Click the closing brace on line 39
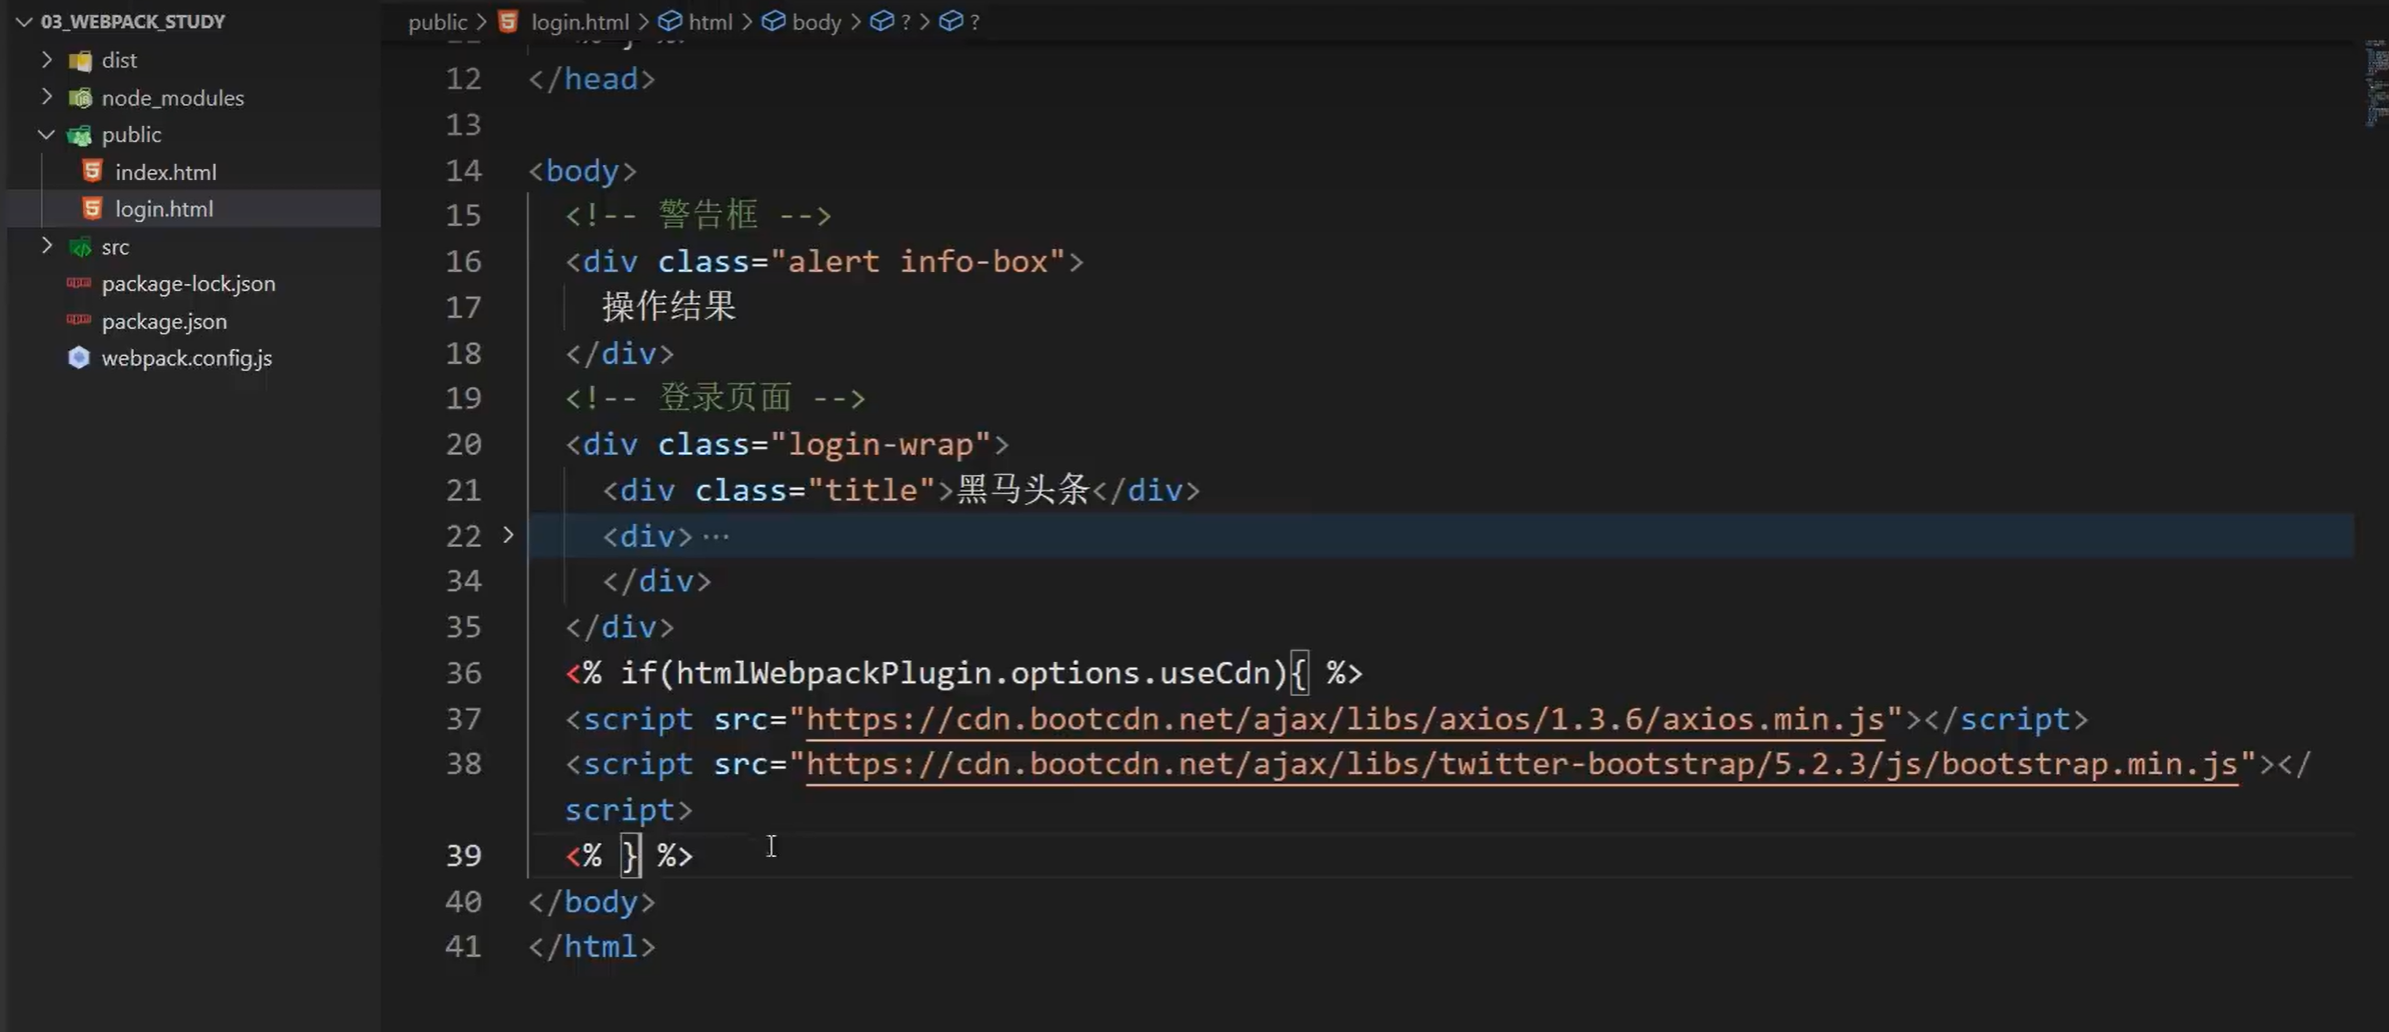The width and height of the screenshot is (2389, 1032). [630, 856]
